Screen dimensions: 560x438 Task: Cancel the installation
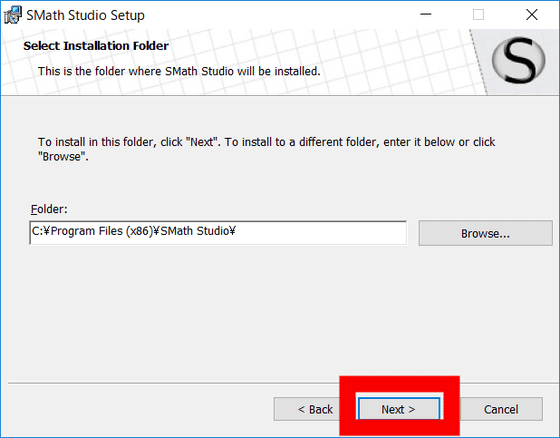(501, 409)
